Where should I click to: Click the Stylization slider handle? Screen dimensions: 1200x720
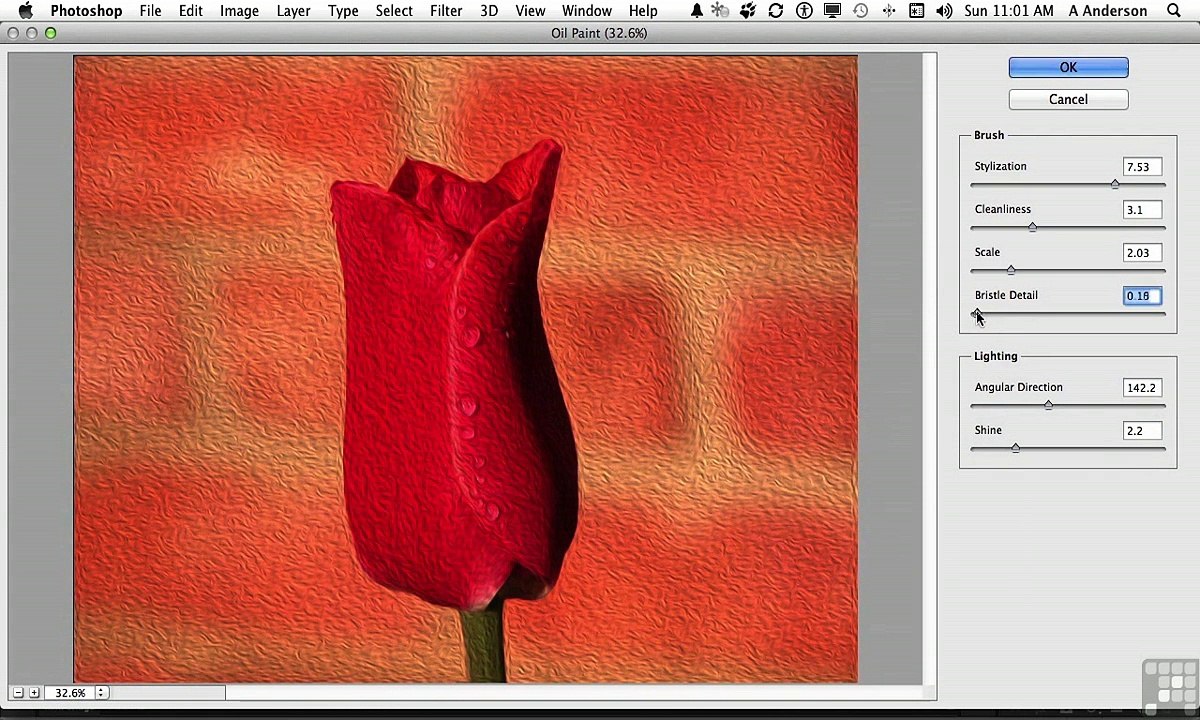tap(1115, 184)
